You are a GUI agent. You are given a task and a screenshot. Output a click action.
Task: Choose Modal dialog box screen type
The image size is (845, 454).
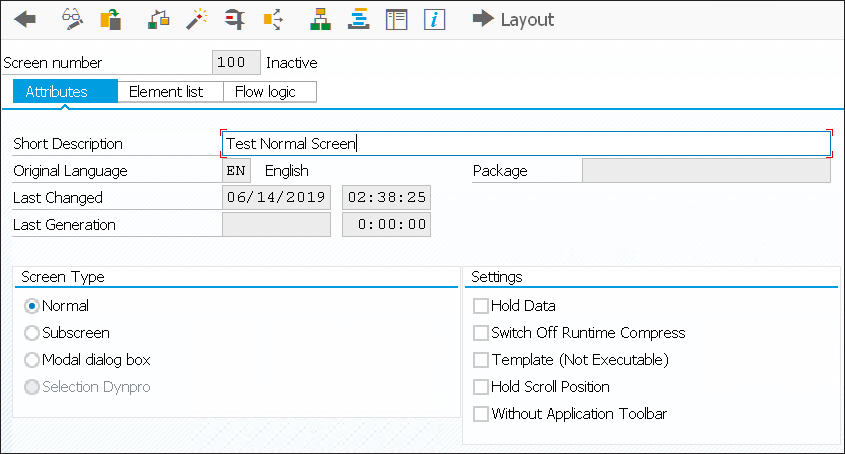(x=32, y=360)
